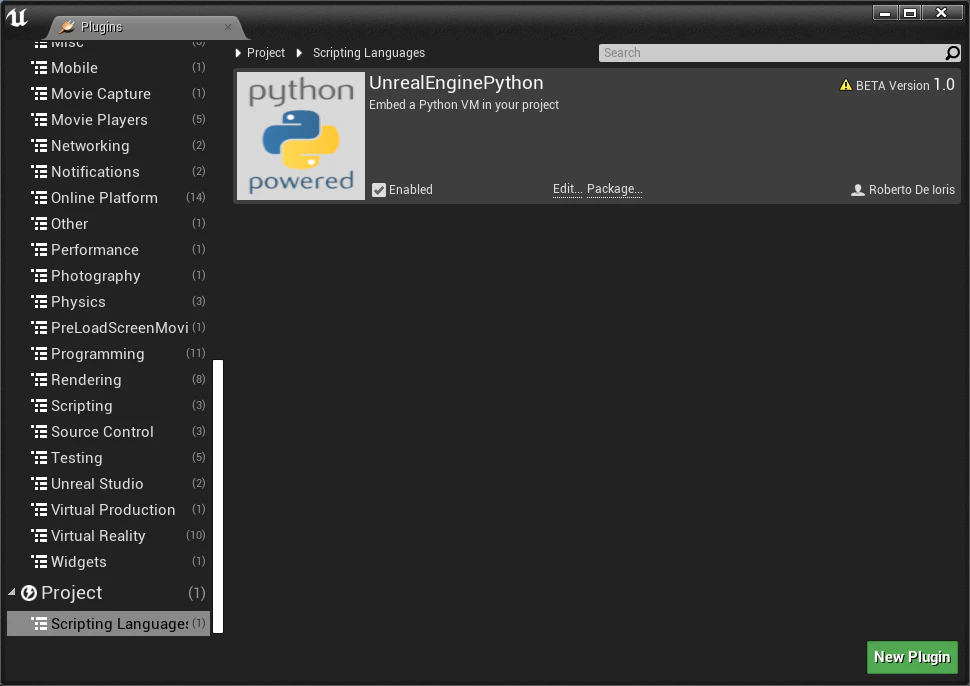Select the PreLoadScreenMovi category

tap(108, 328)
